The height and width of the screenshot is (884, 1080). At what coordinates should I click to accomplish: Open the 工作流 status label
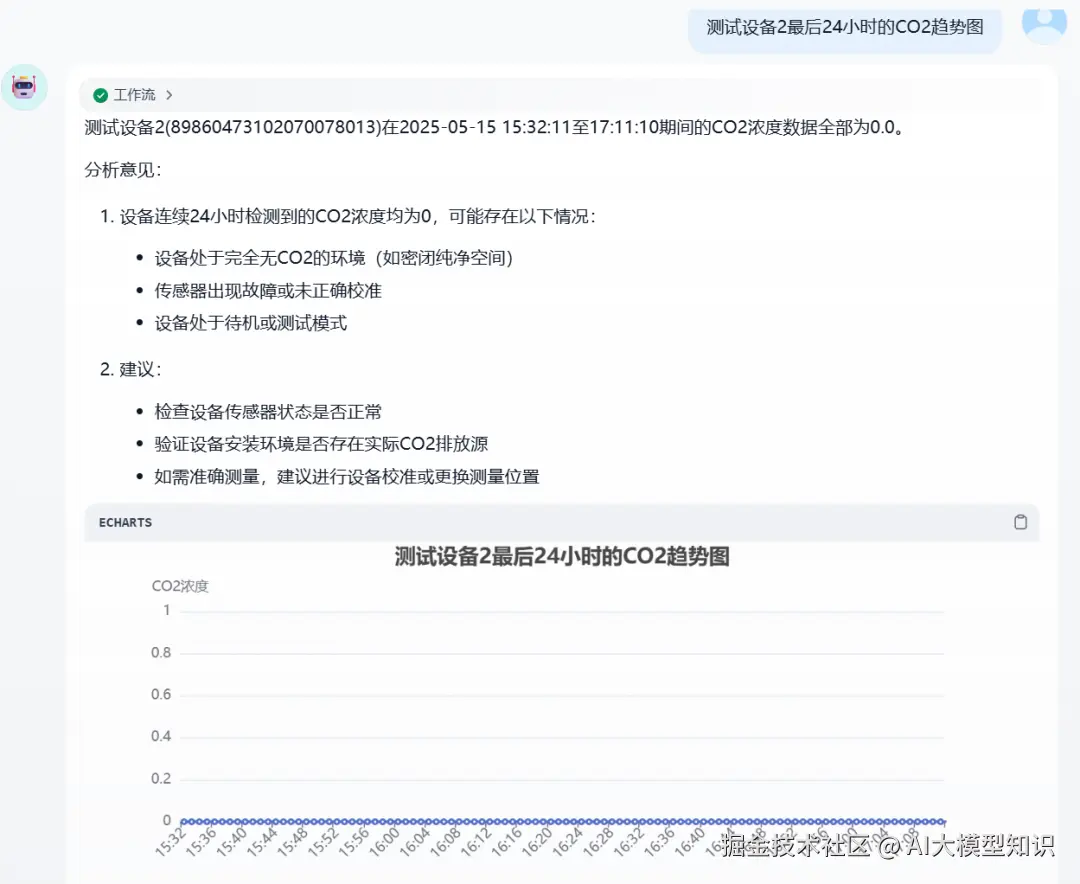point(134,95)
